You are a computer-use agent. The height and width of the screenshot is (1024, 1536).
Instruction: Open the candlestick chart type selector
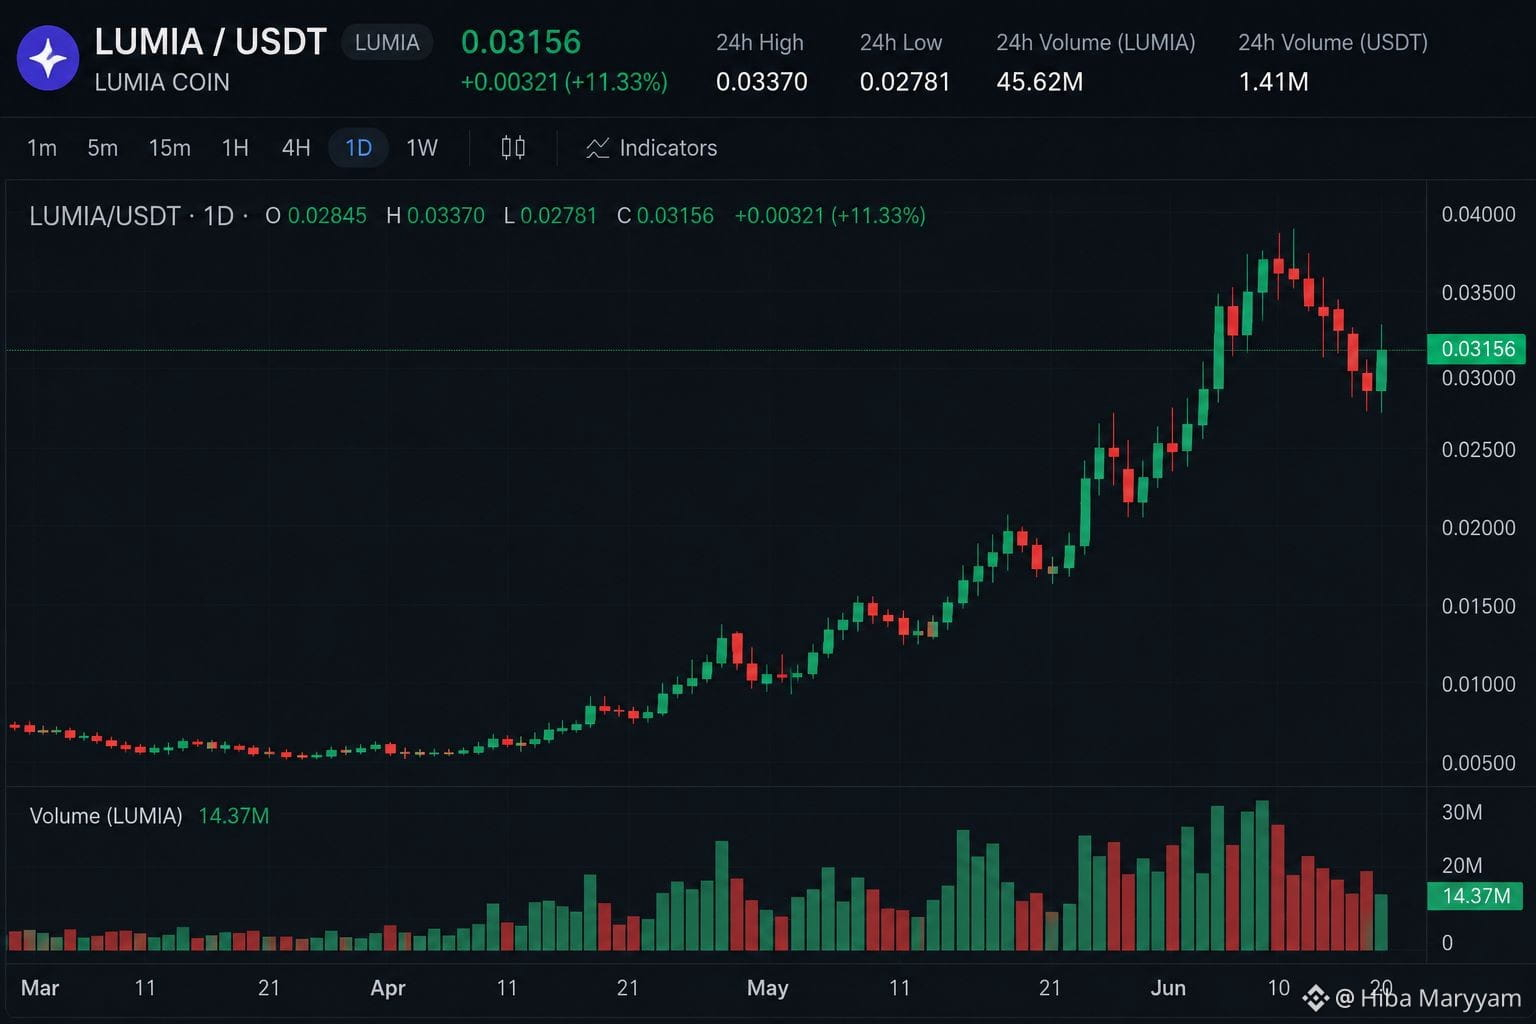(x=513, y=148)
